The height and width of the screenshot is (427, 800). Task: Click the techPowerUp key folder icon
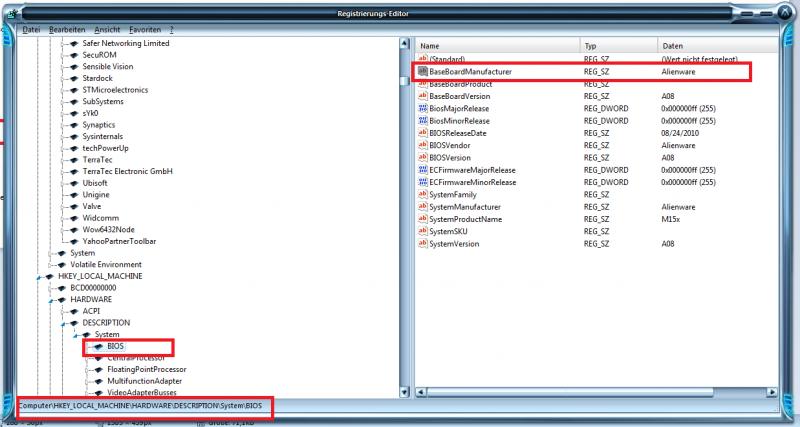[x=74, y=148]
